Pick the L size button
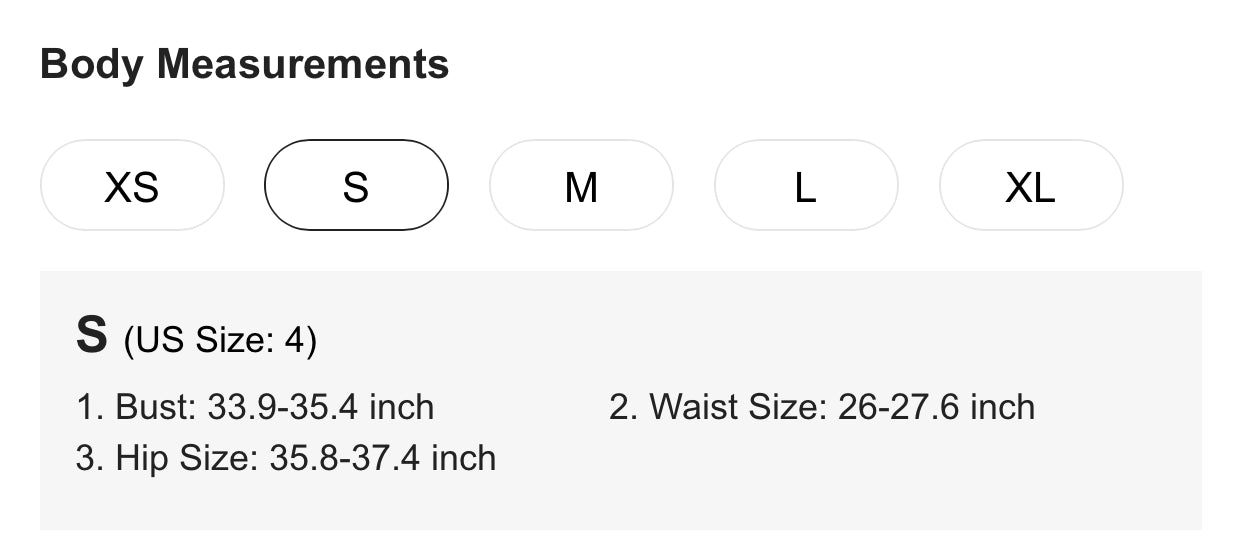This screenshot has width=1242, height=541. 806,186
